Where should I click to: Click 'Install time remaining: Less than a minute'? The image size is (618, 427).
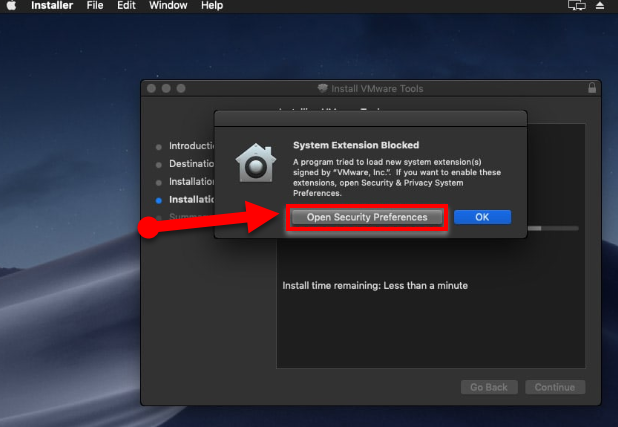[x=375, y=285]
